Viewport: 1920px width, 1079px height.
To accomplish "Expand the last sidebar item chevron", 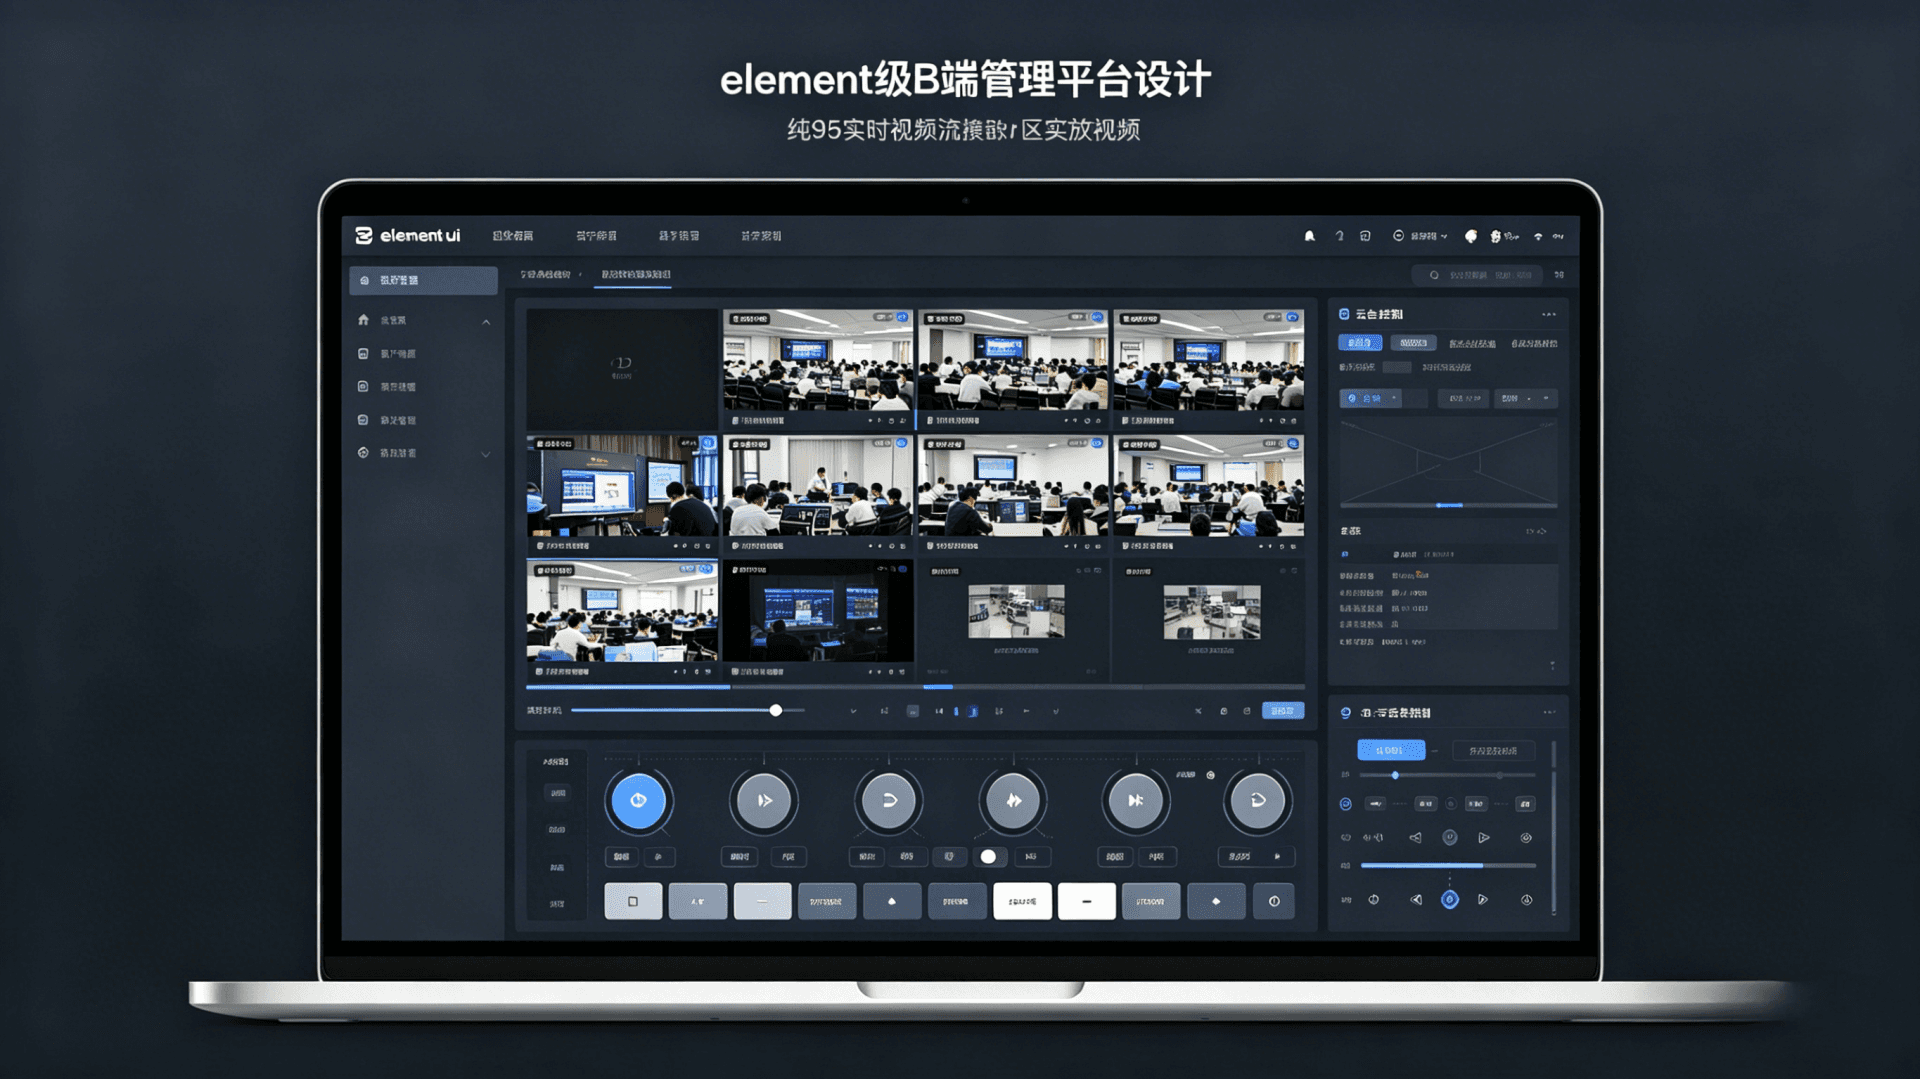I will (486, 454).
